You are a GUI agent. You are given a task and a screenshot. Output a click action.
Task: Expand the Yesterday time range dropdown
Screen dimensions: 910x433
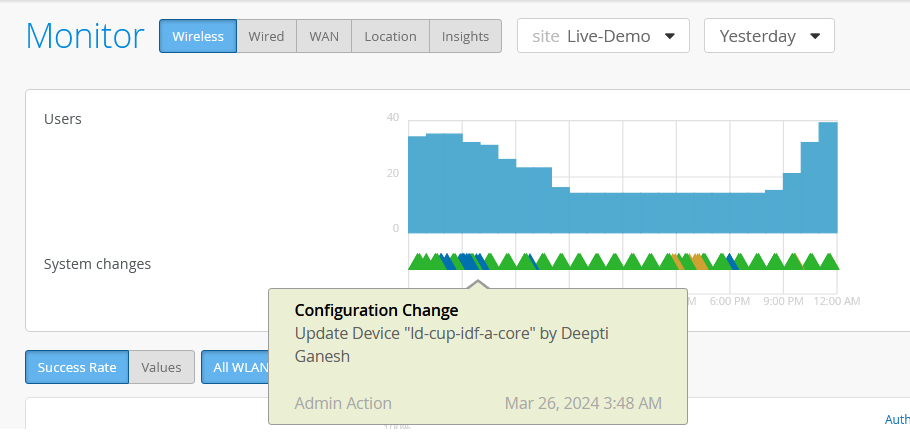click(x=769, y=37)
